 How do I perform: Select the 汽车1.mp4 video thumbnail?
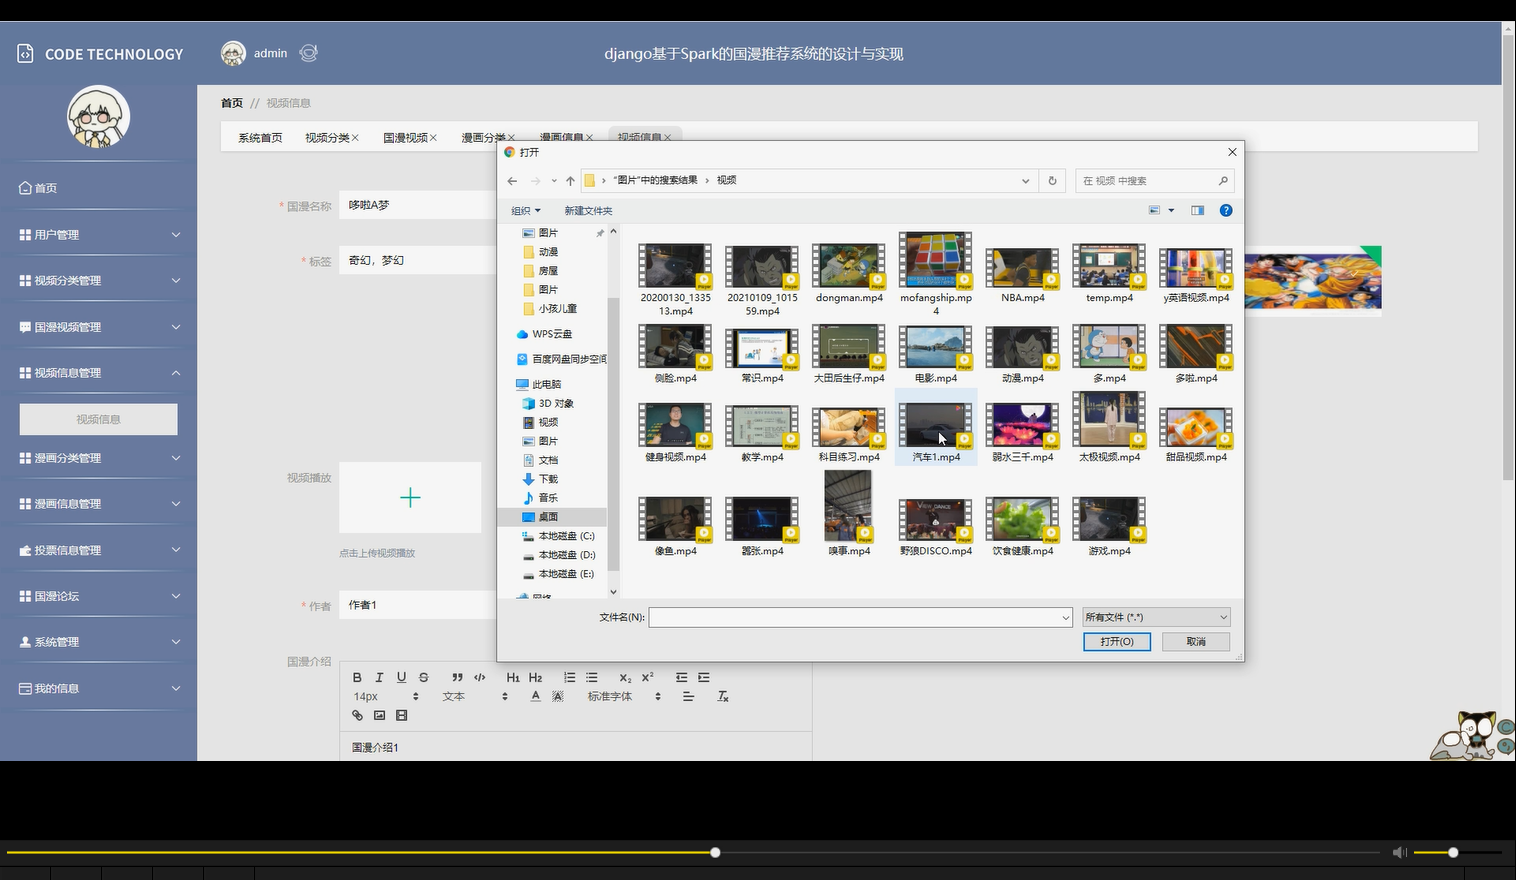936,430
